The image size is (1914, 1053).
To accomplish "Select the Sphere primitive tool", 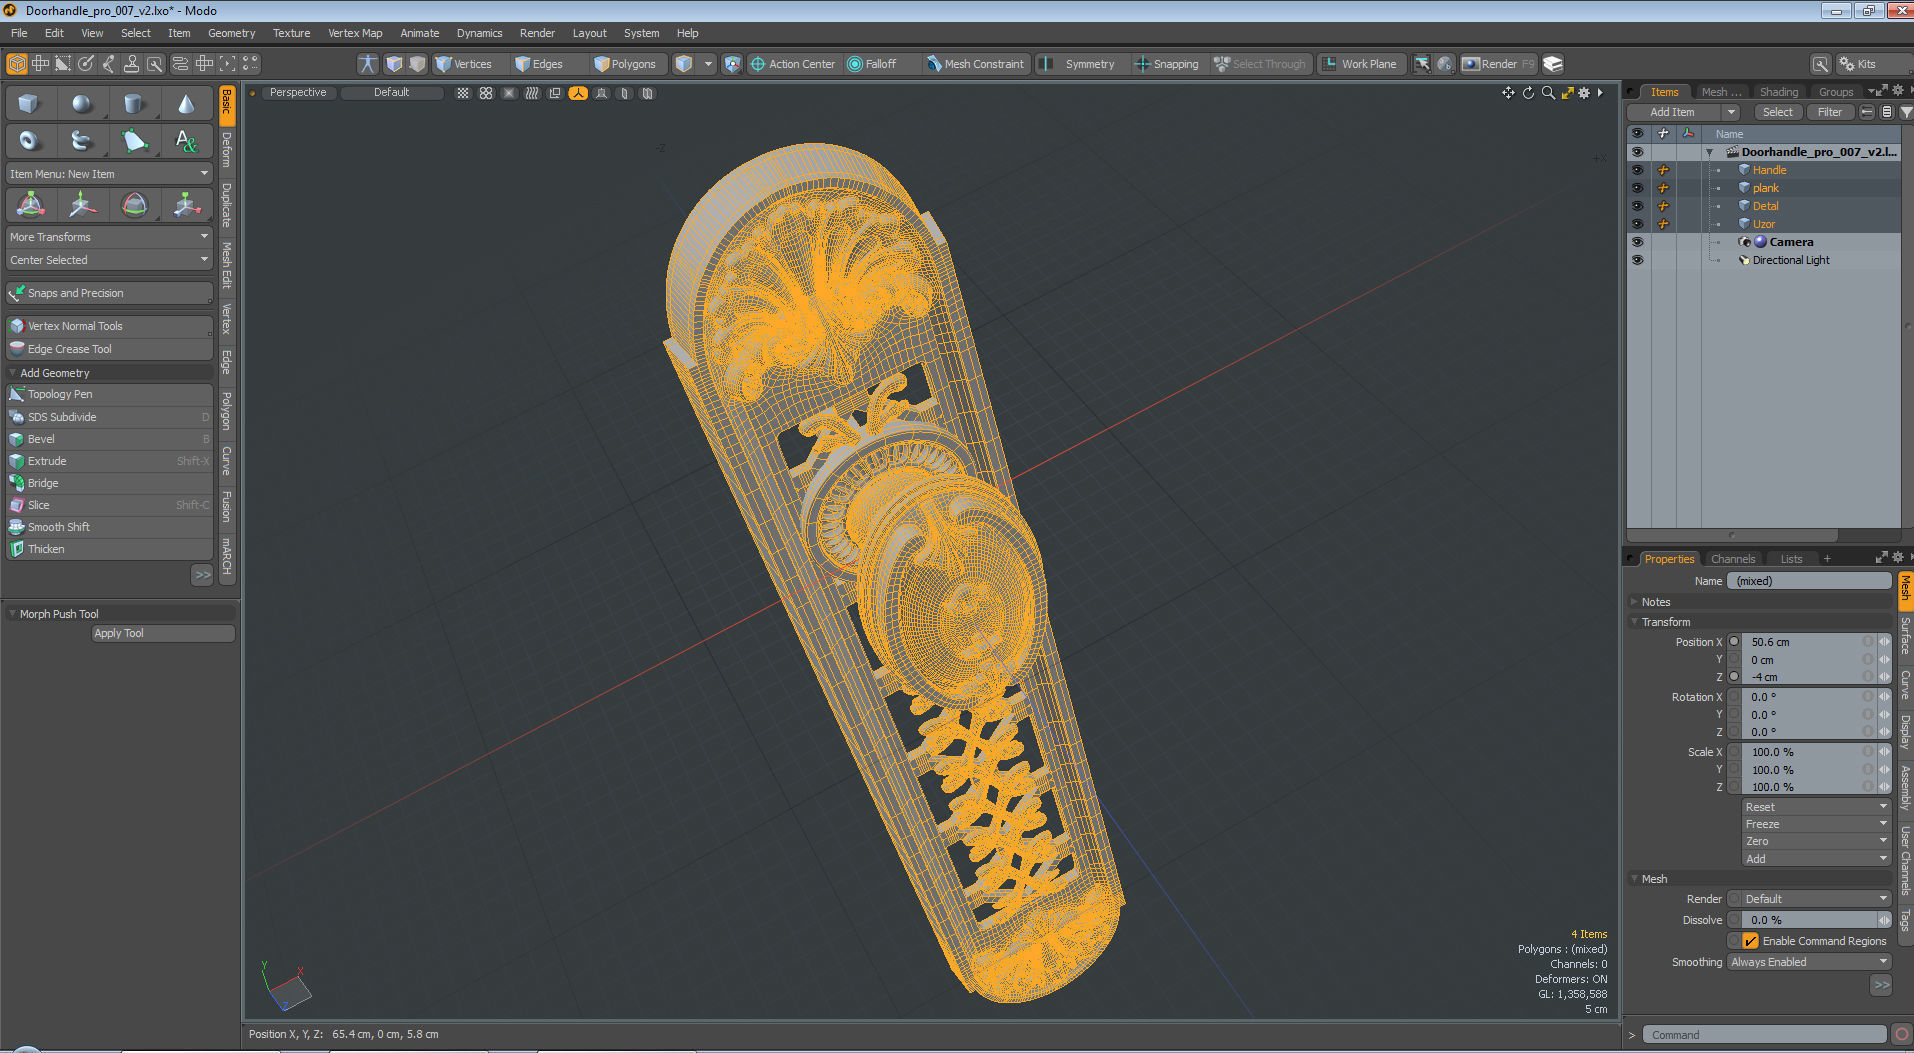I will (82, 104).
